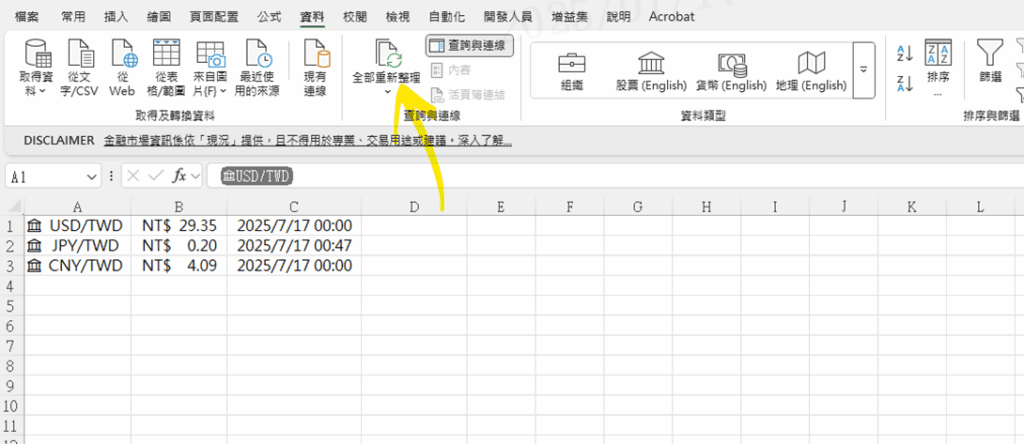The height and width of the screenshot is (444, 1024).
Task: Expand the data types gallery dropdown
Action: coord(862,69)
